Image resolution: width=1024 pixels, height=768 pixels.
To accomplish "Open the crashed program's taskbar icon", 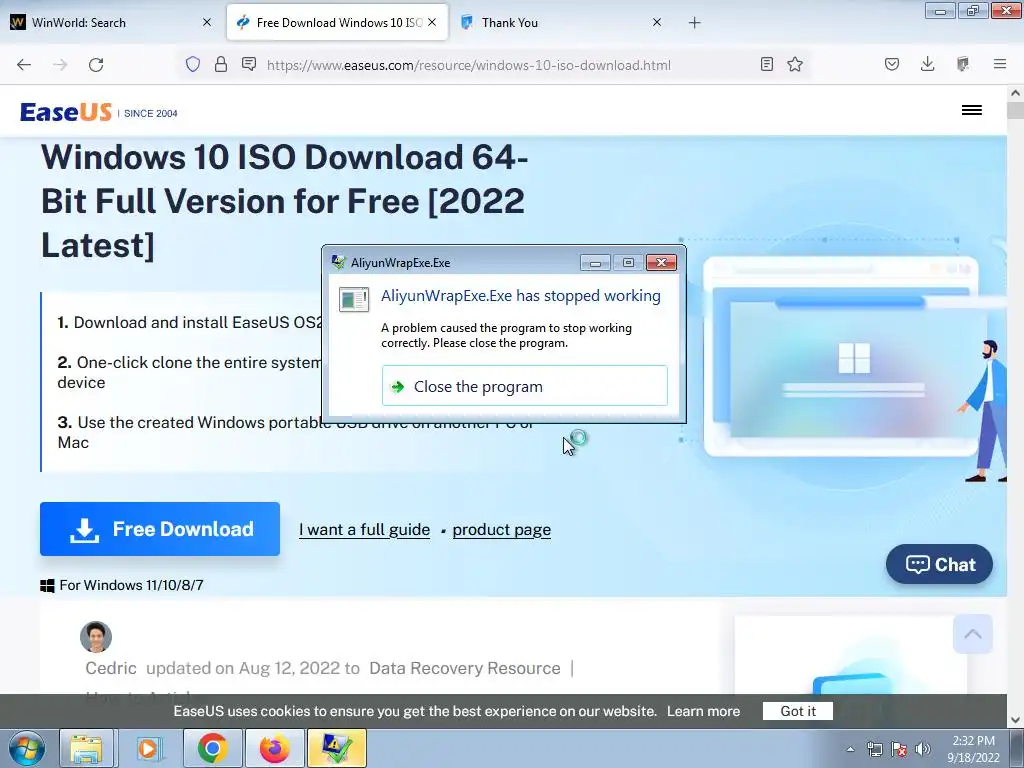I will click(x=336, y=748).
